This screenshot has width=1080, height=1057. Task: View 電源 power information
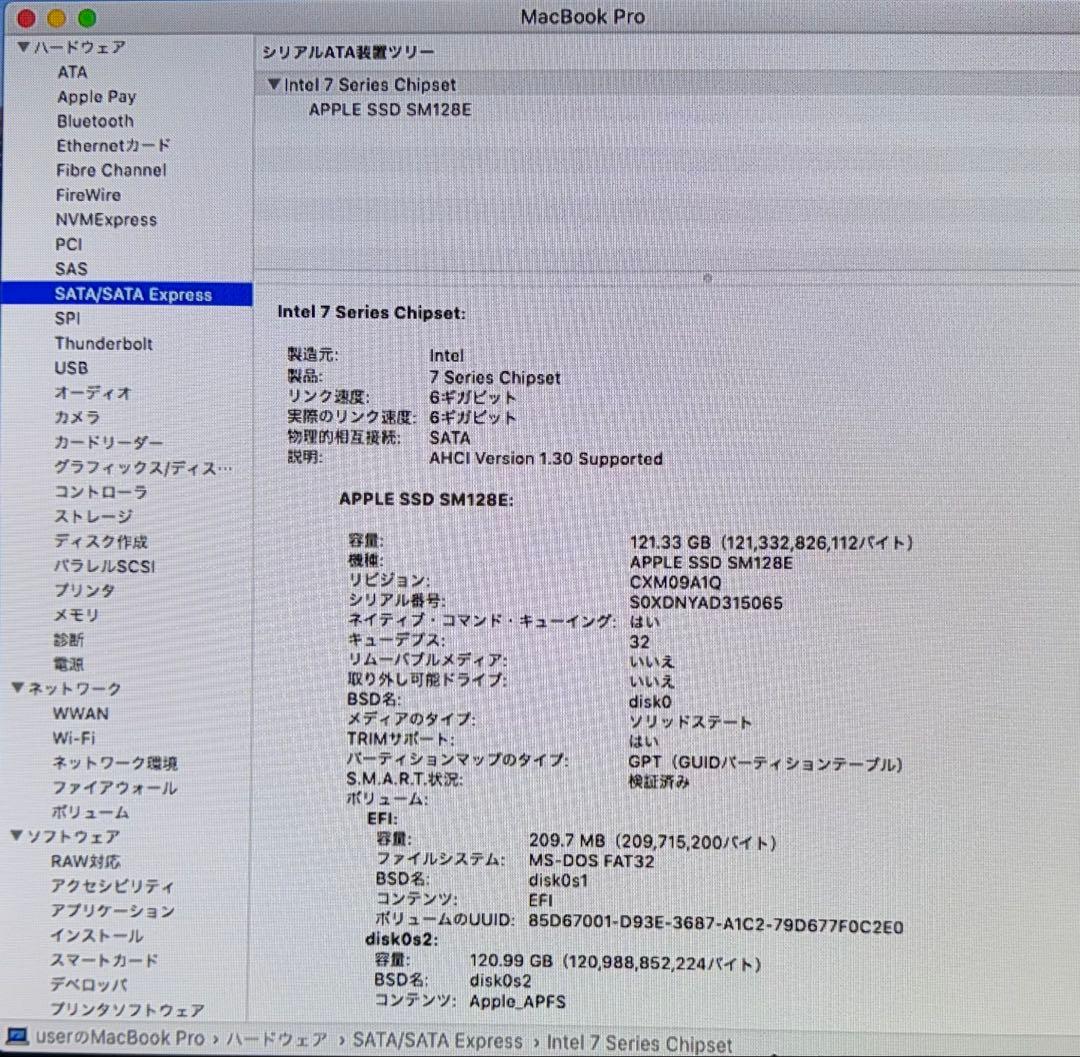[70, 663]
